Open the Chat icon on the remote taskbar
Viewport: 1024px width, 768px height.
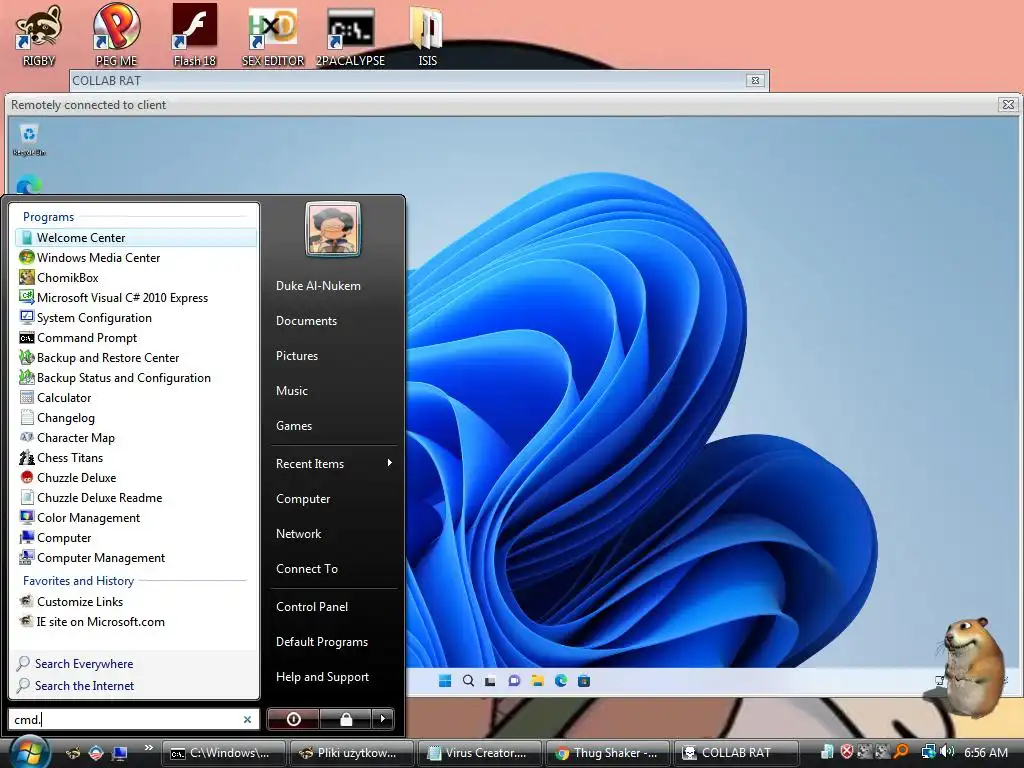point(514,681)
